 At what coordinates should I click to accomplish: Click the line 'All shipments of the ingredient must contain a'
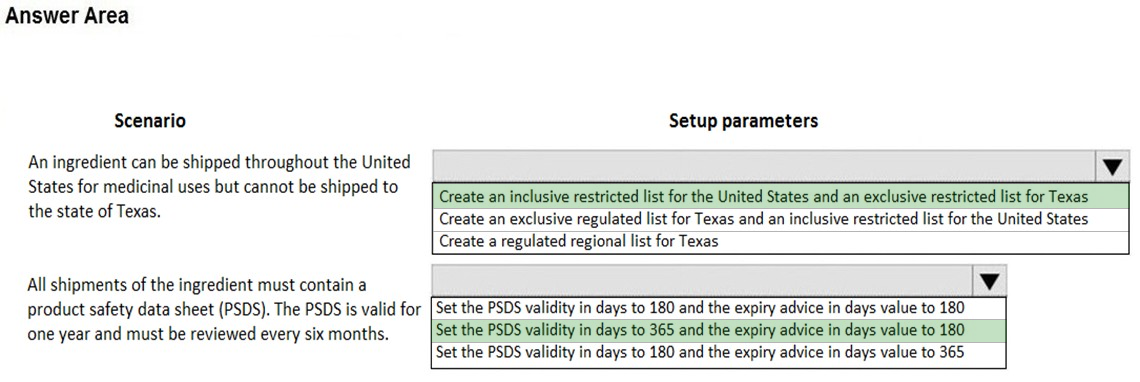click(x=197, y=284)
